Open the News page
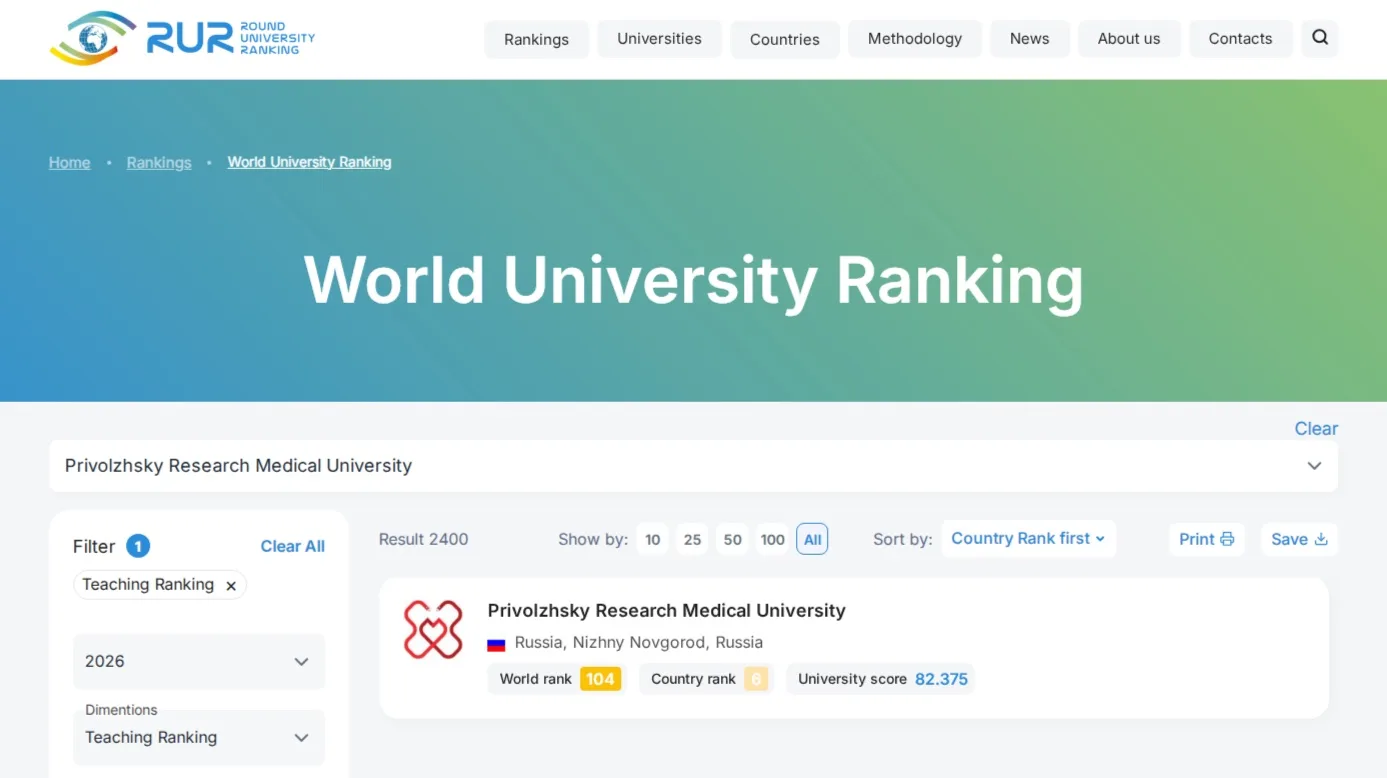1387x778 pixels. tap(1030, 39)
